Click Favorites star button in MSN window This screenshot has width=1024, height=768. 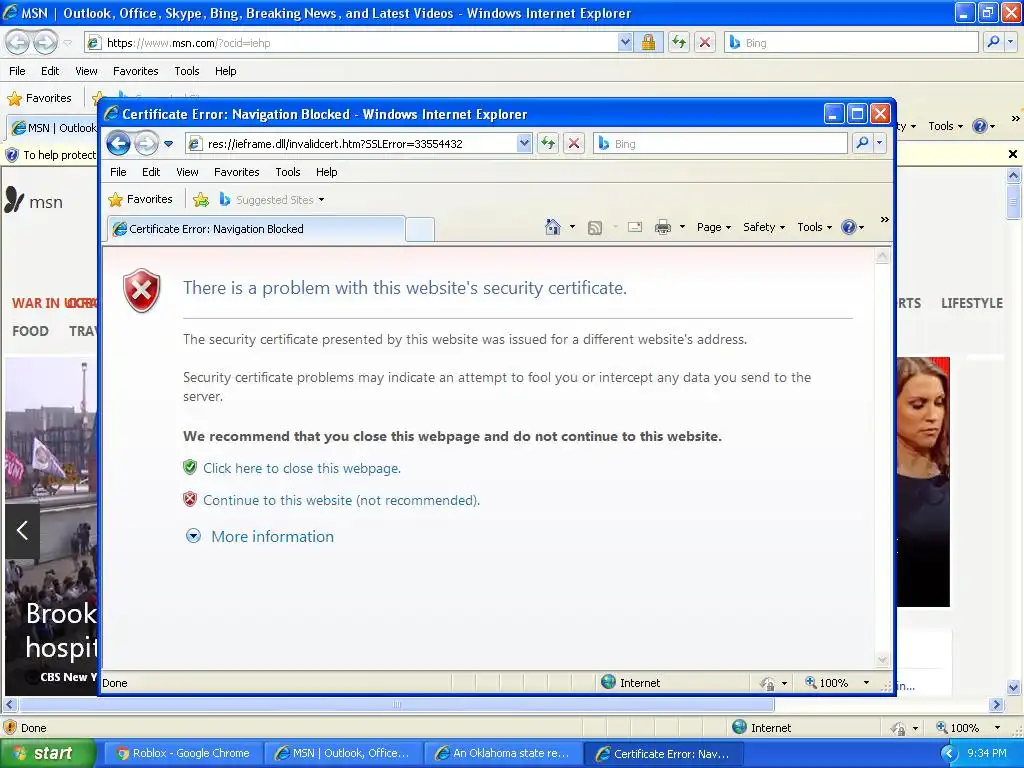click(39, 98)
